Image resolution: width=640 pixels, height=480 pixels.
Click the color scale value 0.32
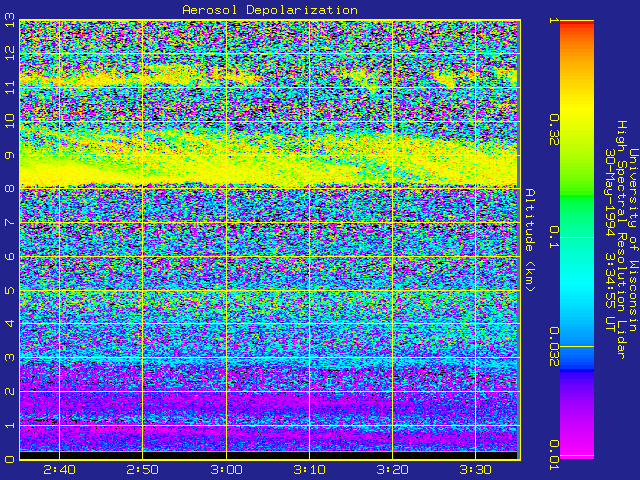click(x=553, y=129)
